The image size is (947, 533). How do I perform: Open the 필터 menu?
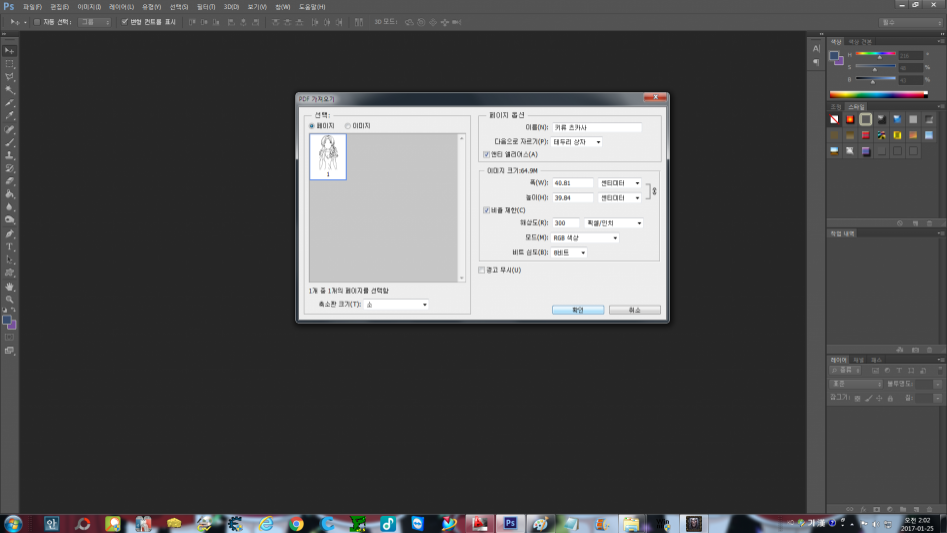click(x=205, y=7)
